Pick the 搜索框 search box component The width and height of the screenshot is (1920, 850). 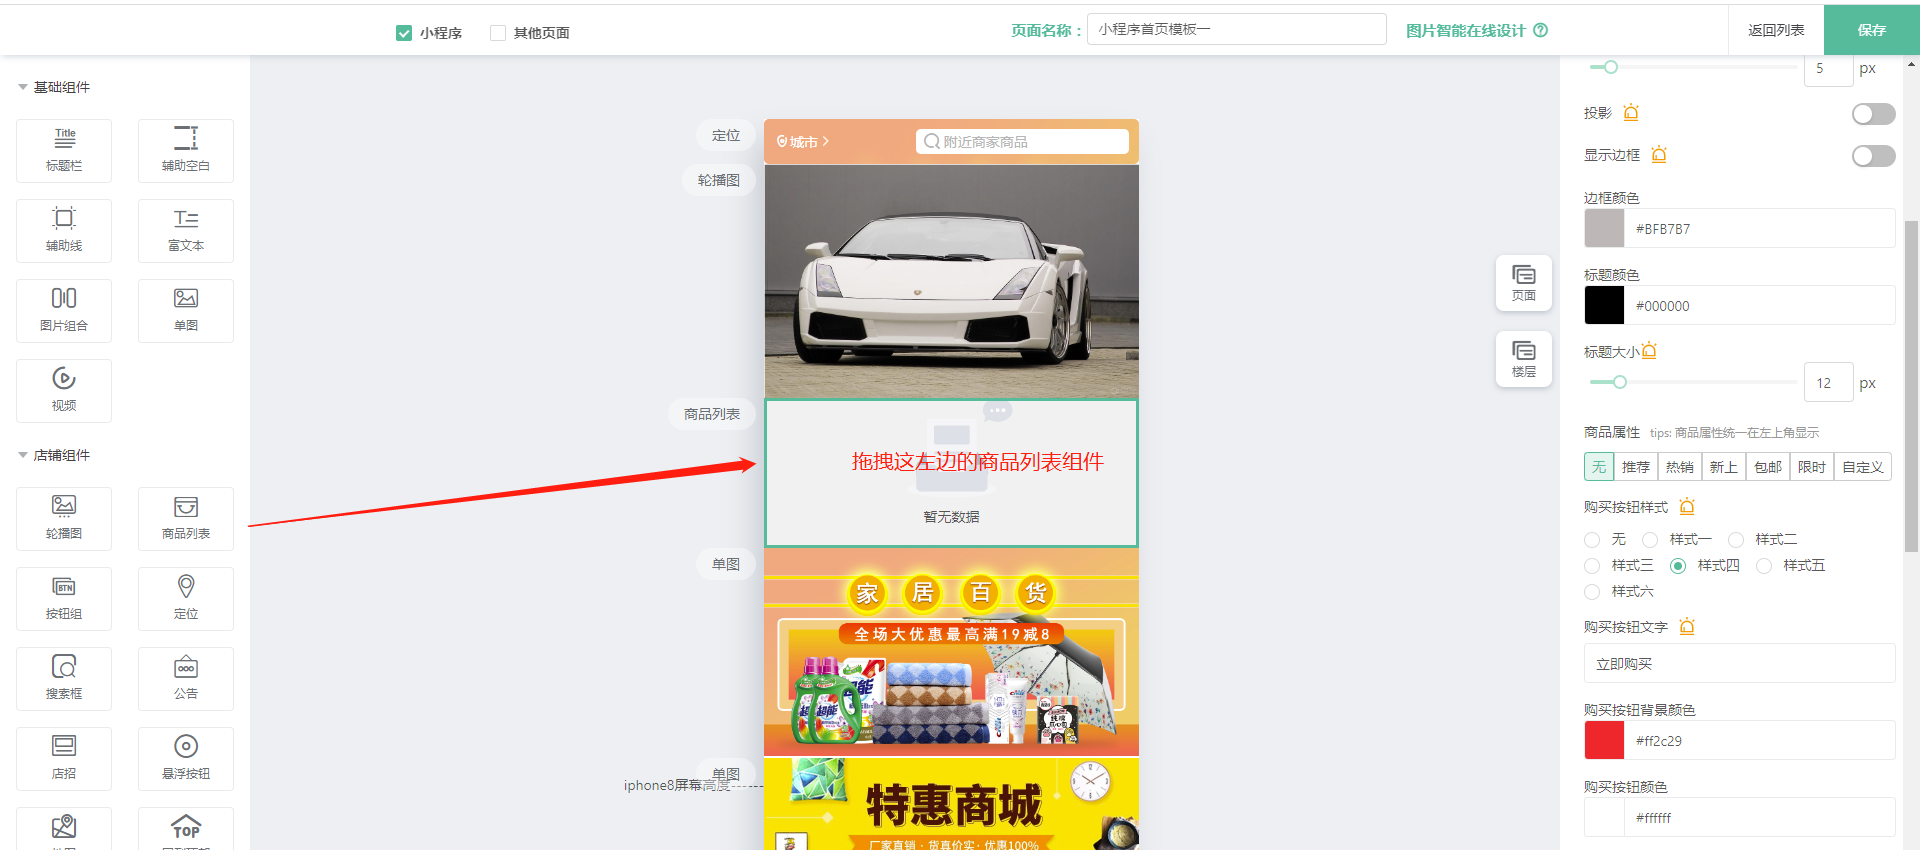64,678
